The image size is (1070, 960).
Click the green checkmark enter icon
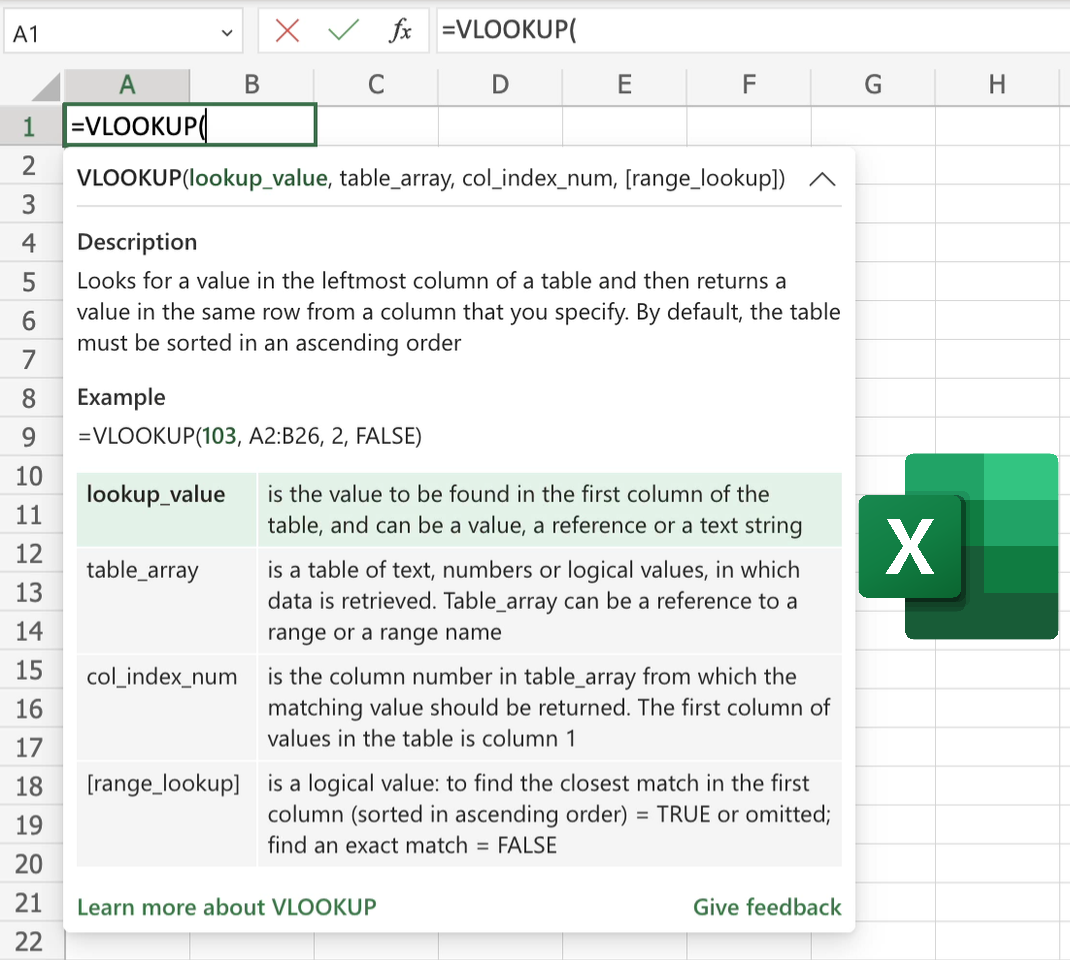click(343, 31)
